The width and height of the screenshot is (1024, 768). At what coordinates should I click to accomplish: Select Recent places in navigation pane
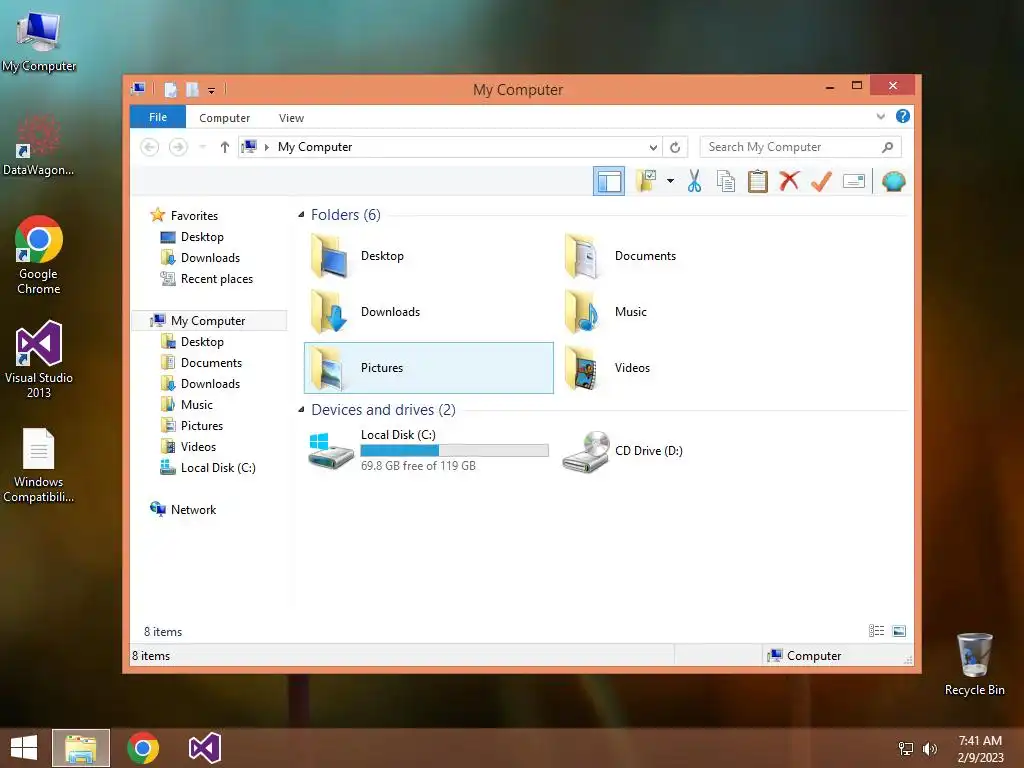tap(217, 279)
